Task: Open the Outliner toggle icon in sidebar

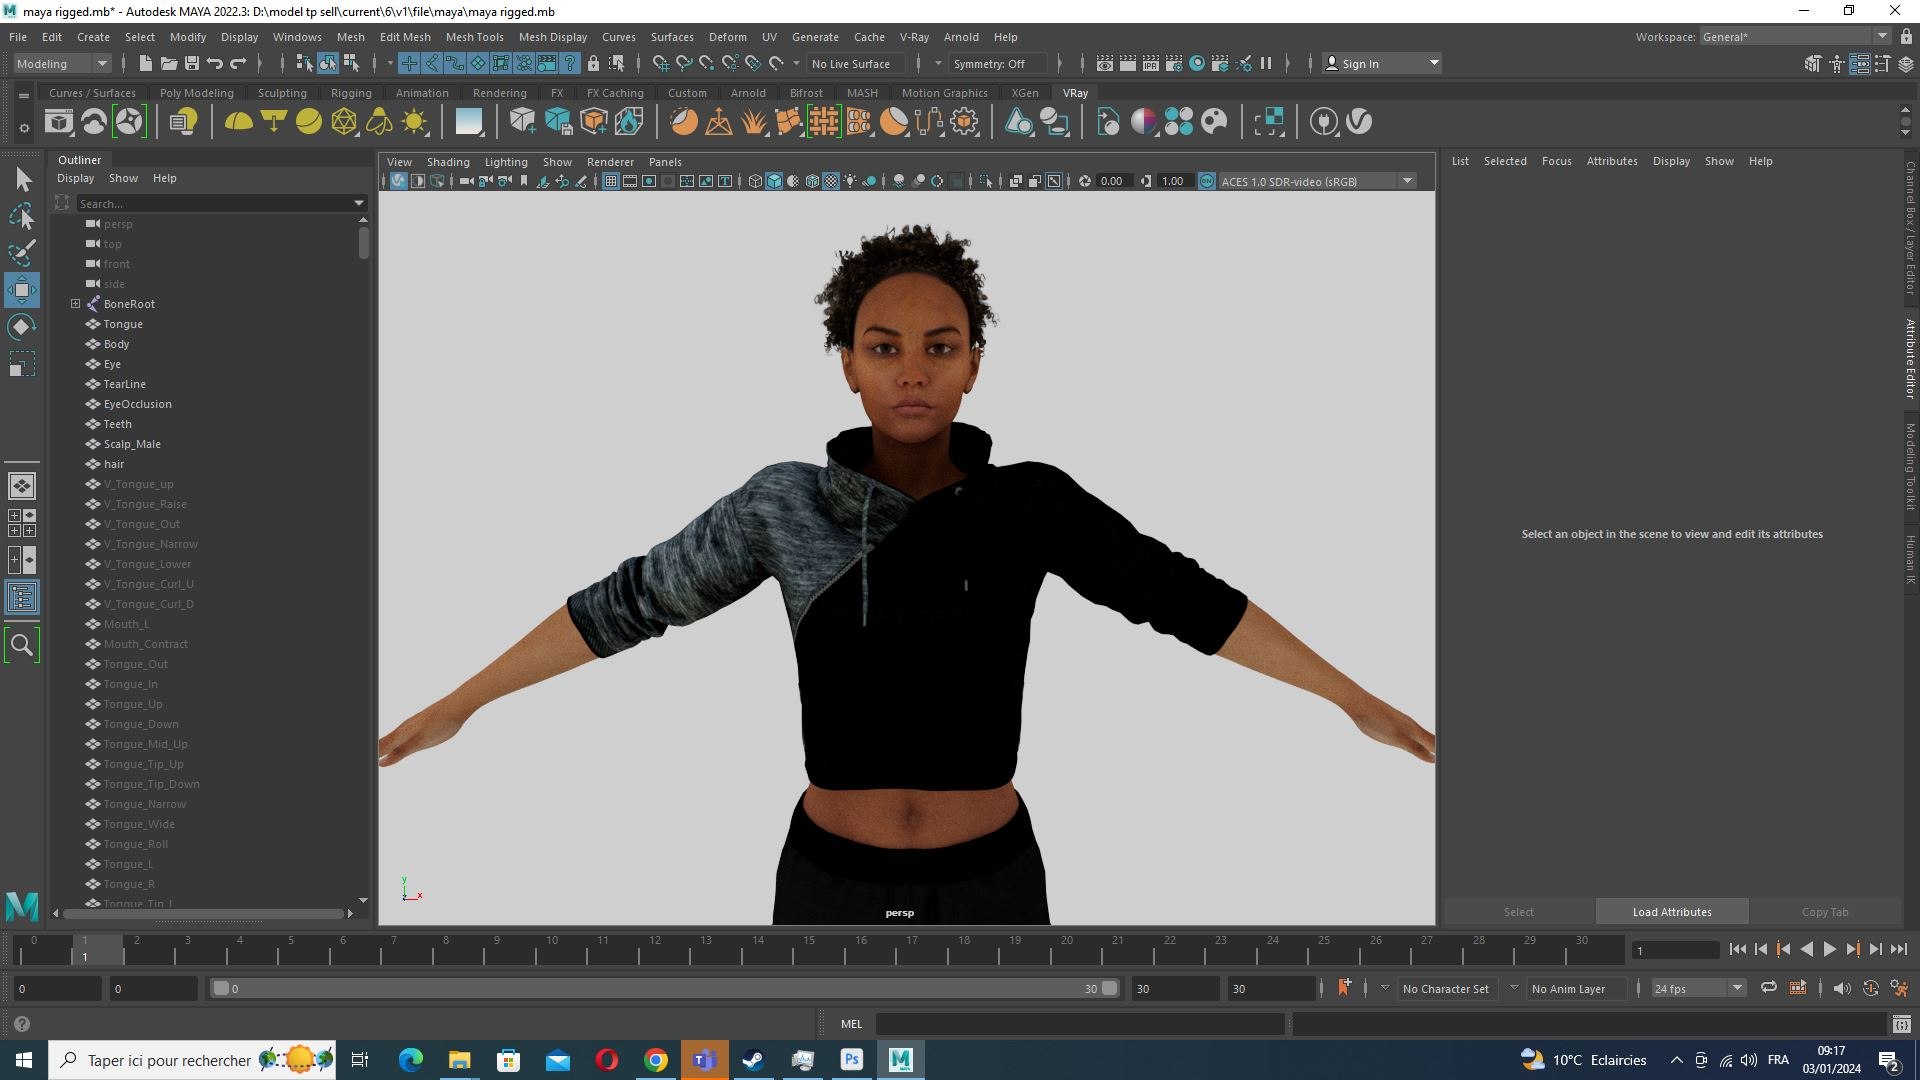Action: pos(22,598)
